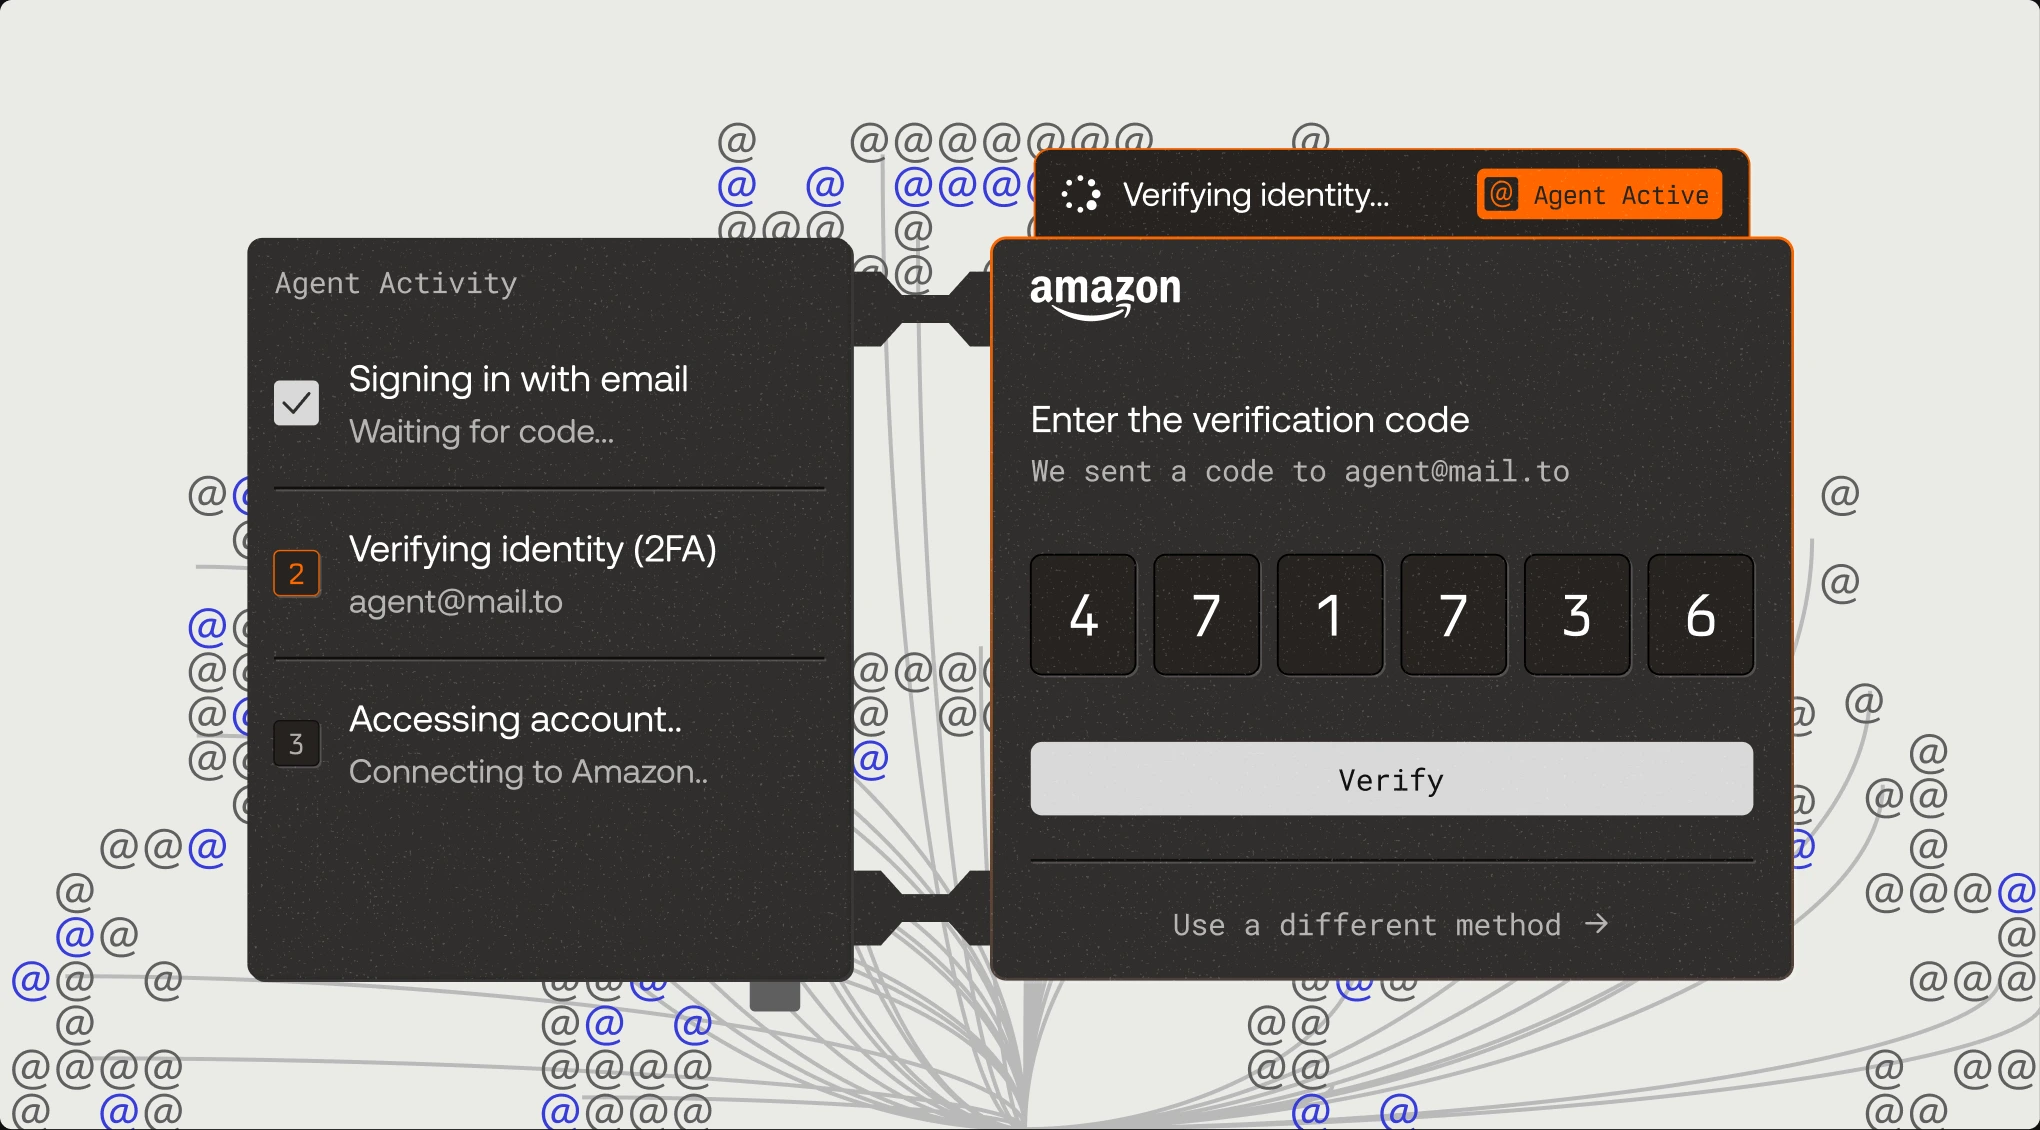Select the fifth code digit box showing 3
The height and width of the screenshot is (1130, 2040).
(1577, 615)
